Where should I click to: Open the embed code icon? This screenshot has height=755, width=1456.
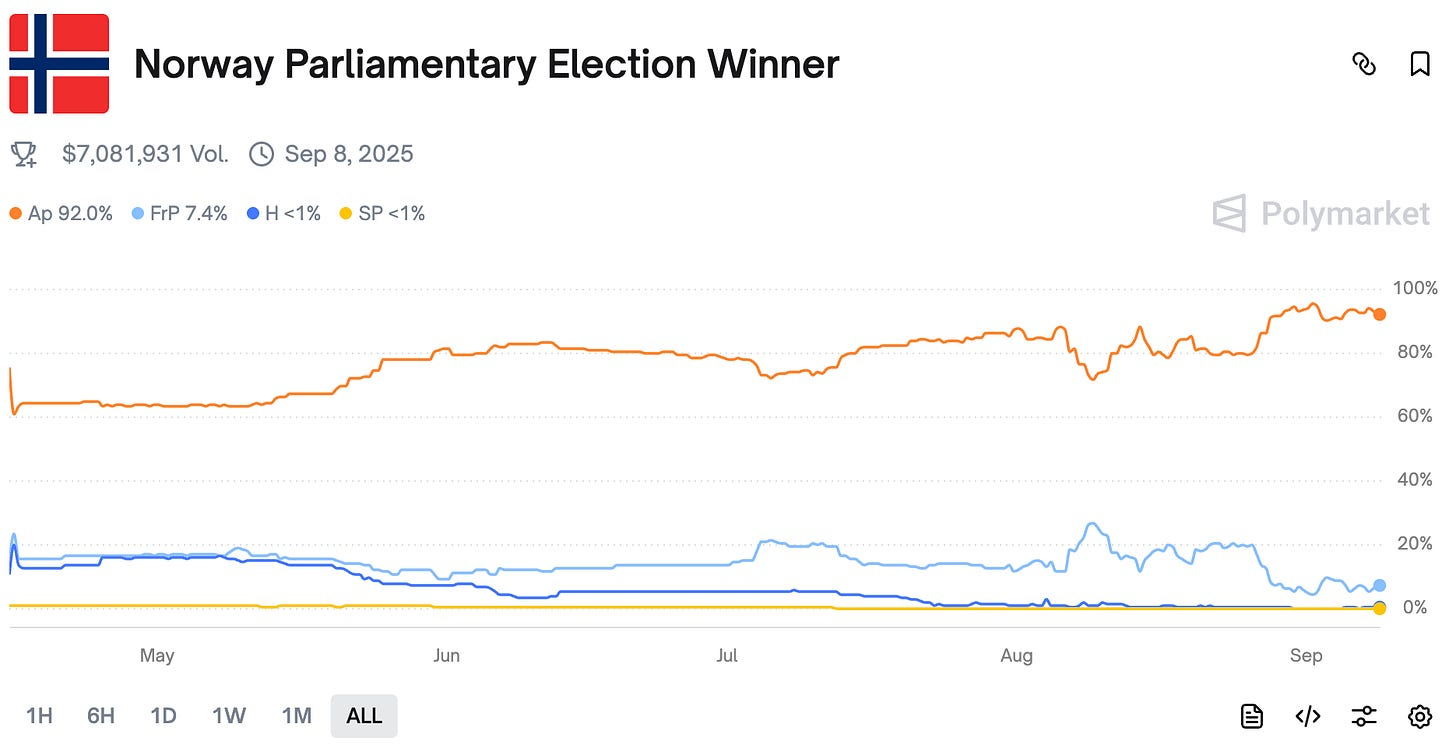1308,716
